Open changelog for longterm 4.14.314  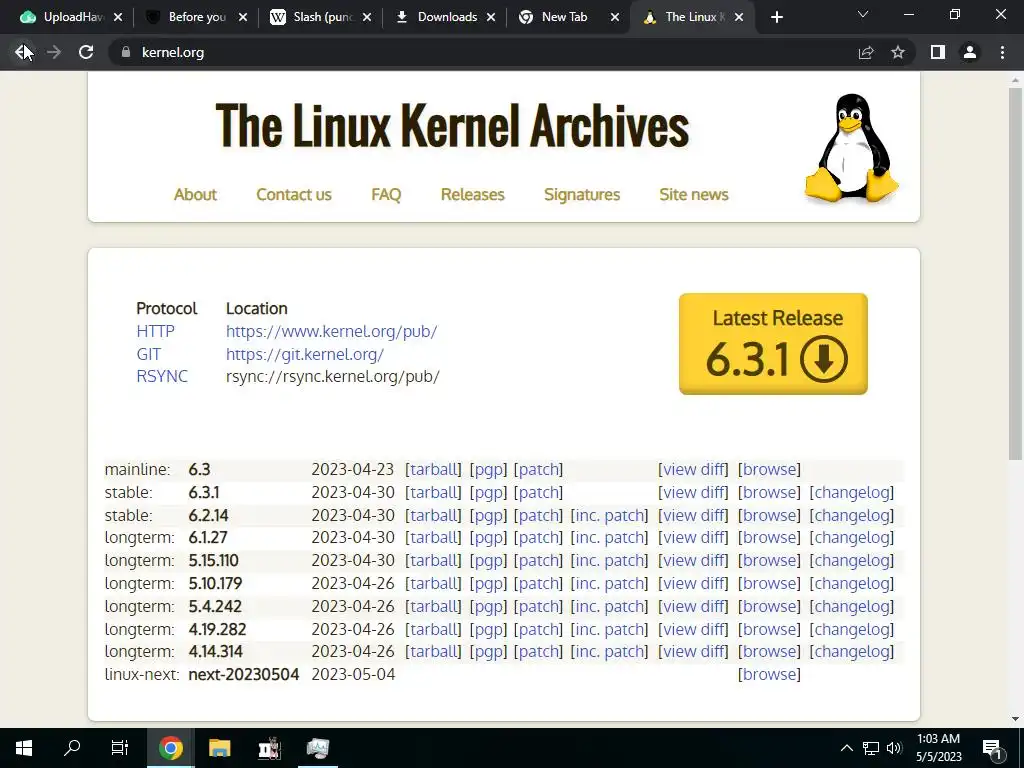coord(852,651)
